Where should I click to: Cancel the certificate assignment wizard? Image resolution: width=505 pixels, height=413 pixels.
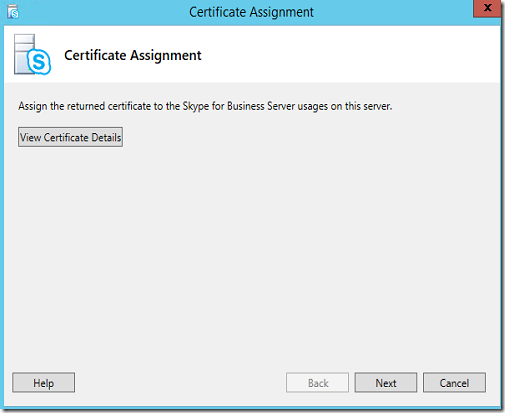coord(454,383)
